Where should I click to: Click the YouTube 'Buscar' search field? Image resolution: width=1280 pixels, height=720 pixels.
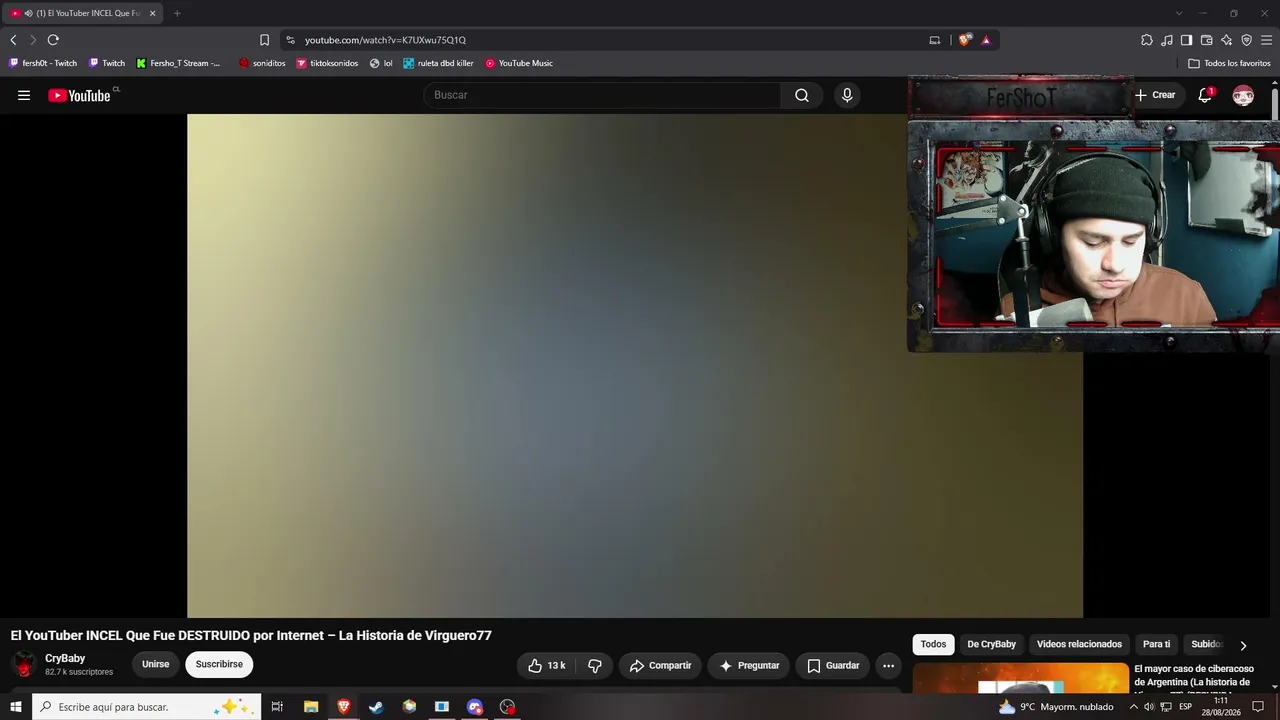602,95
